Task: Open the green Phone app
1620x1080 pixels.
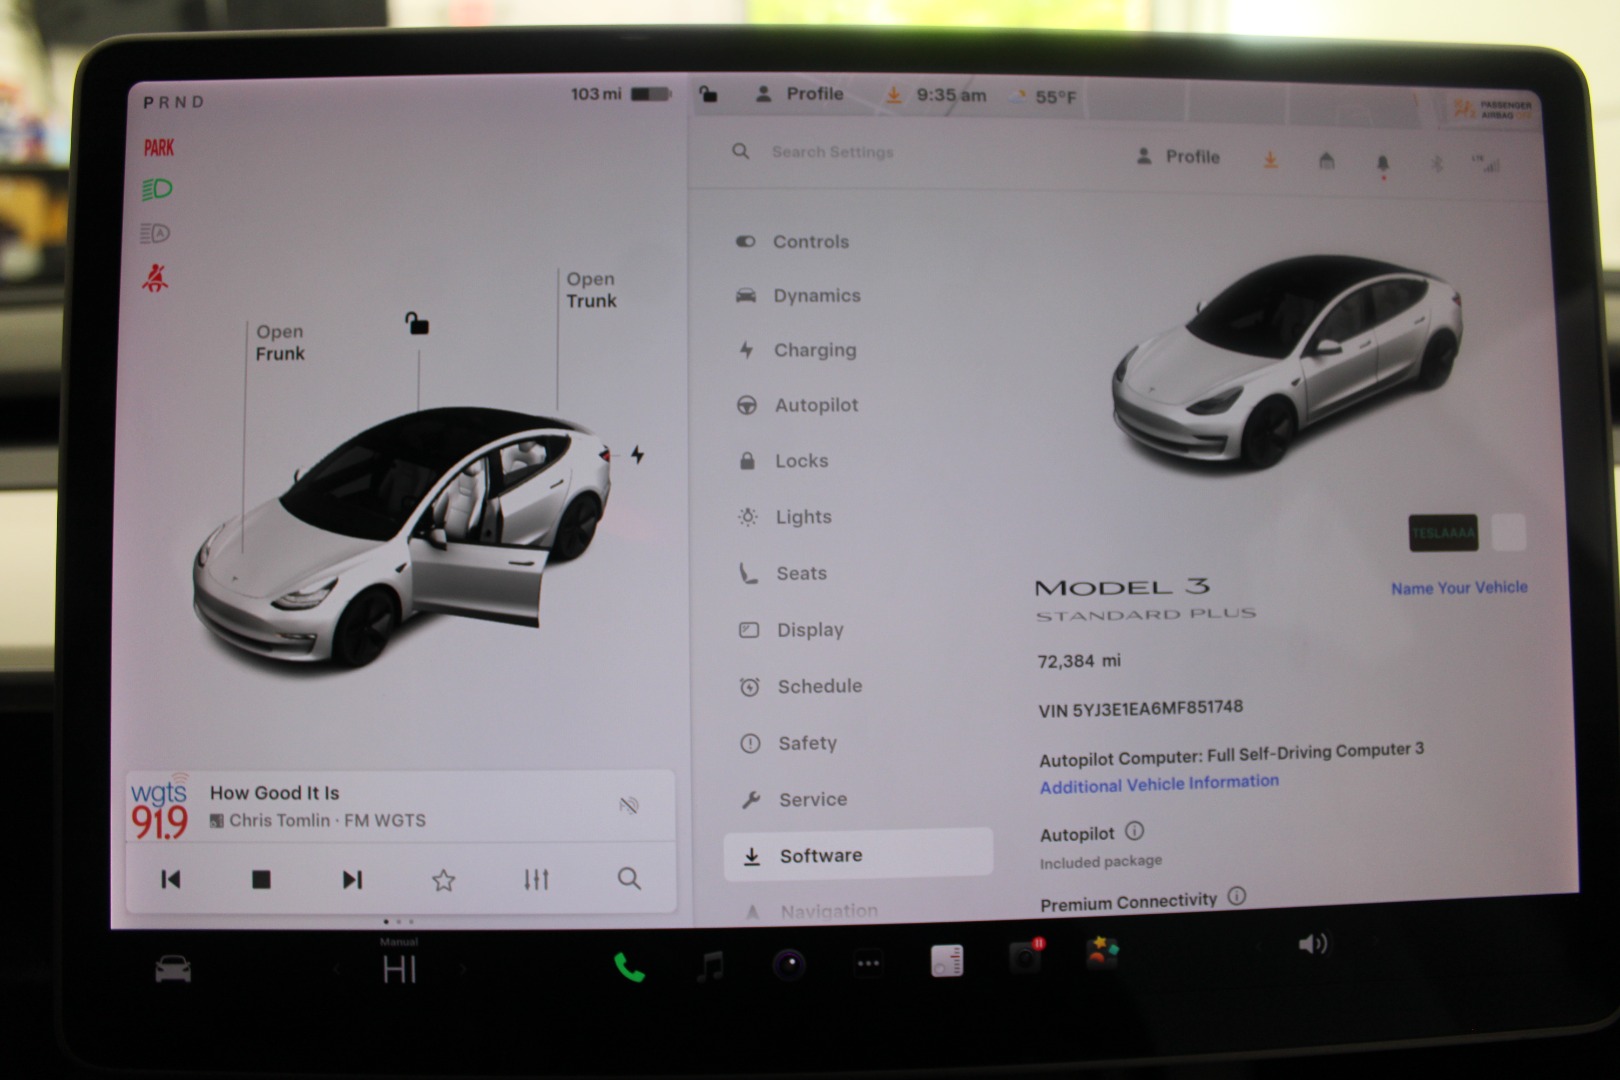Action: [x=629, y=966]
